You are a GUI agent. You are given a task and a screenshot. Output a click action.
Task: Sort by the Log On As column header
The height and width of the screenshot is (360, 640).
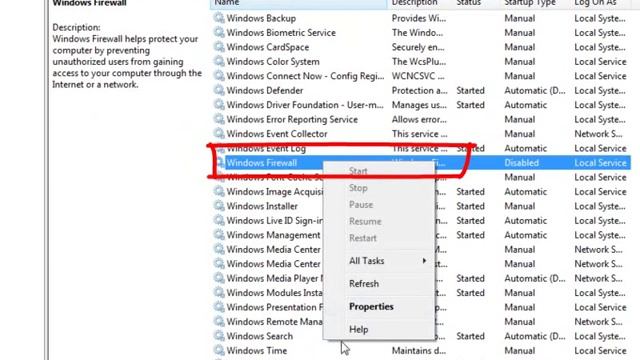tap(601, 3)
